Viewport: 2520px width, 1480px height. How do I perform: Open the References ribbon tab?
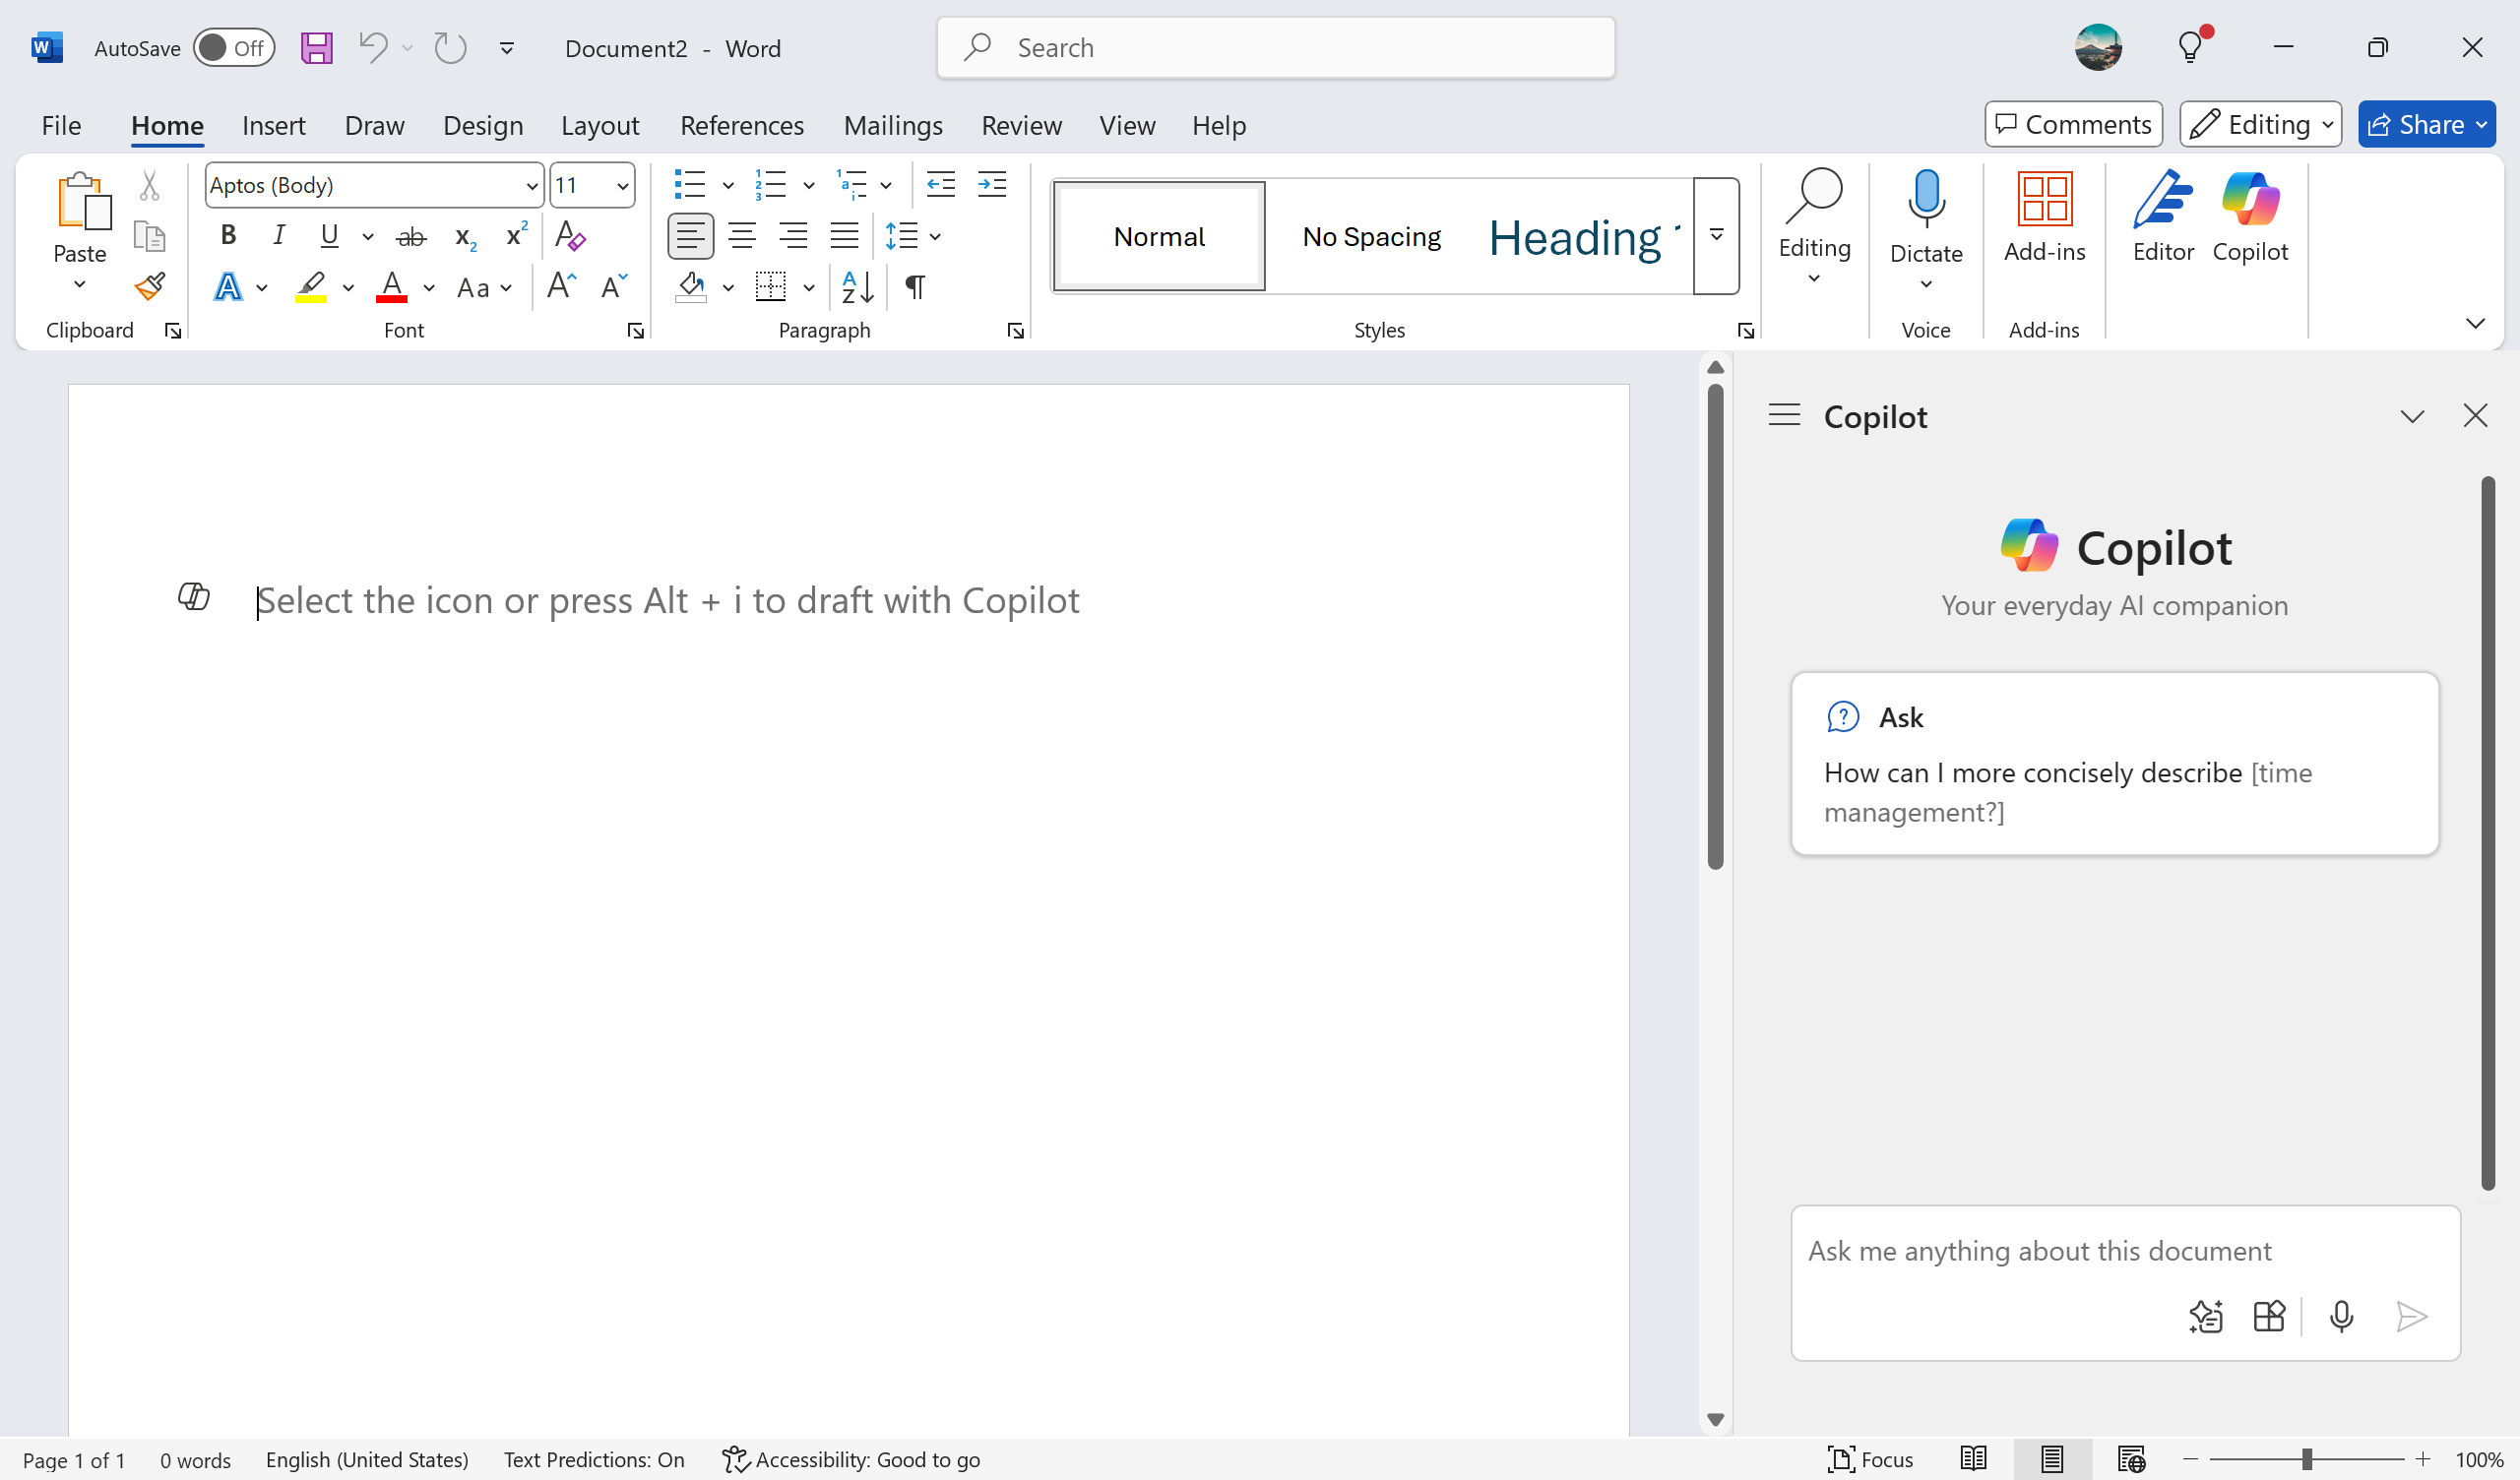[x=741, y=125]
